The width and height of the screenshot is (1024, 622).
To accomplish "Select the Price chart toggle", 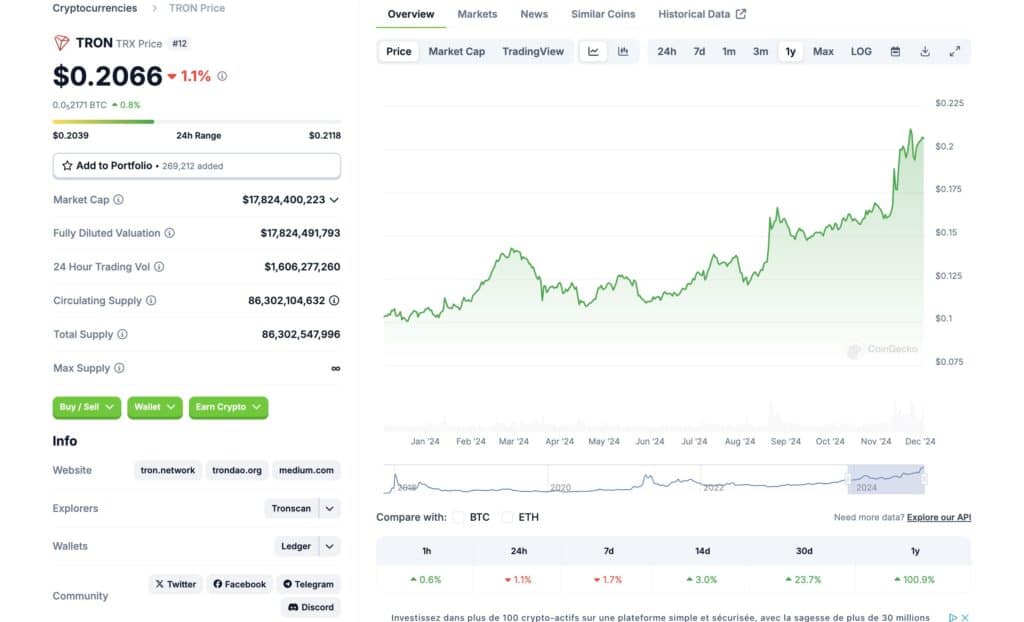I will pyautogui.click(x=398, y=52).
